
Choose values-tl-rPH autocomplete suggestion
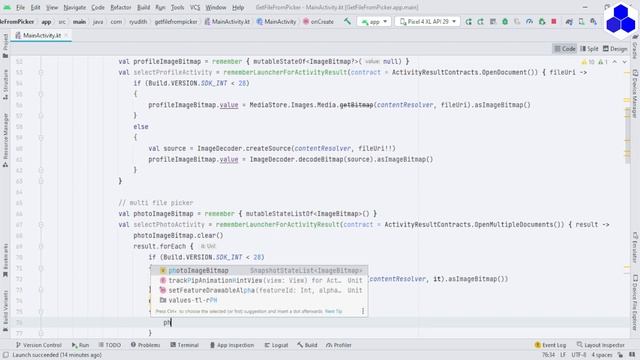(259, 300)
